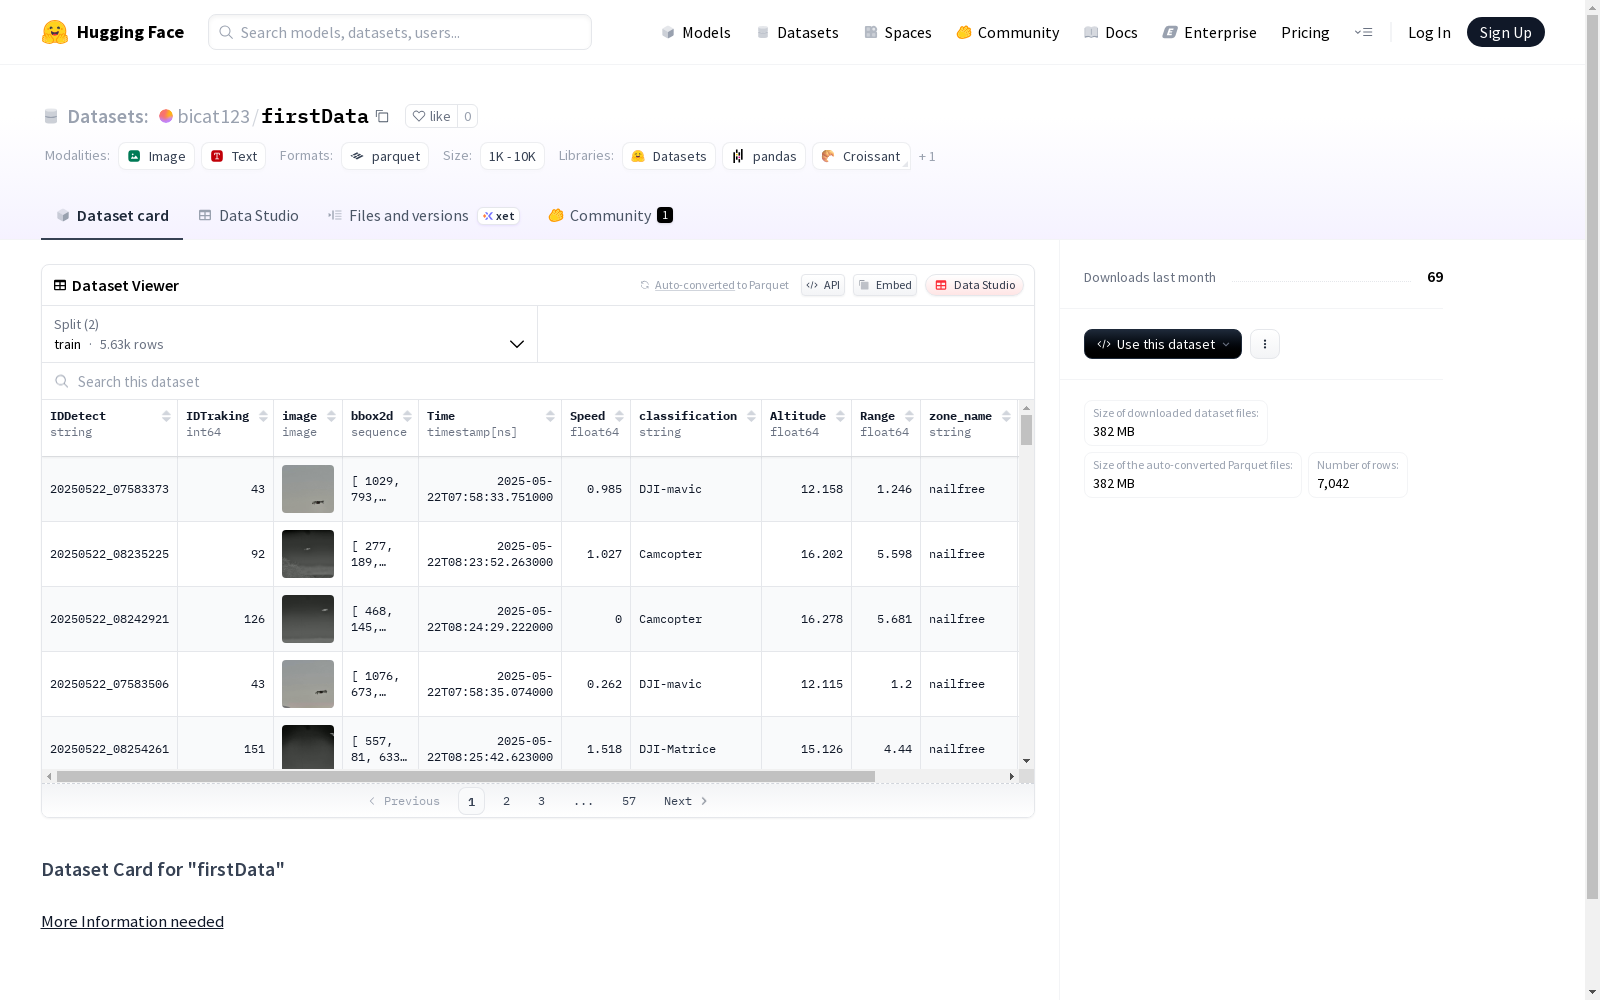1600x1000 pixels.
Task: Select the pandas library tag
Action: 764,156
